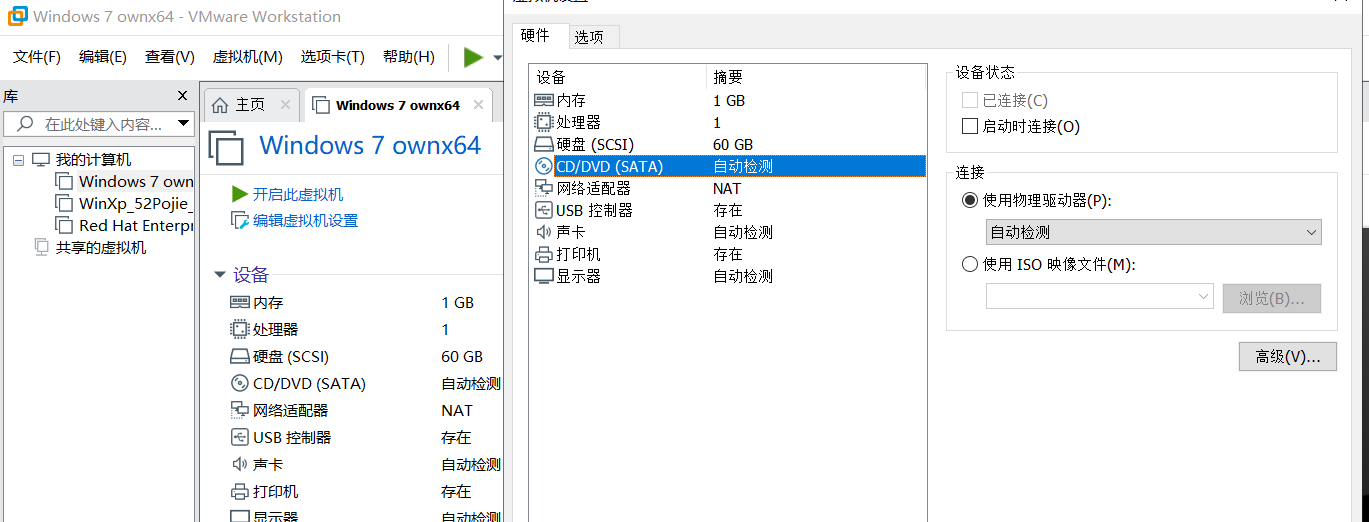Viewport: 1369px width, 522px height.
Task: Toggle 已连接(C) checkbox
Action: [x=969, y=101]
